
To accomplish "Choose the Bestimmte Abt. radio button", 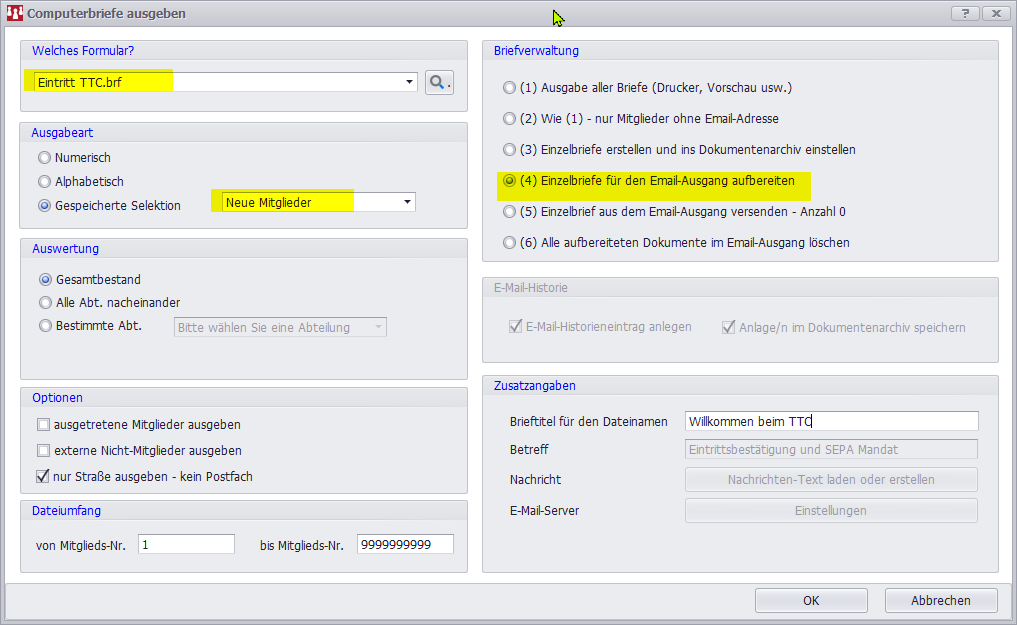I will coord(45,326).
